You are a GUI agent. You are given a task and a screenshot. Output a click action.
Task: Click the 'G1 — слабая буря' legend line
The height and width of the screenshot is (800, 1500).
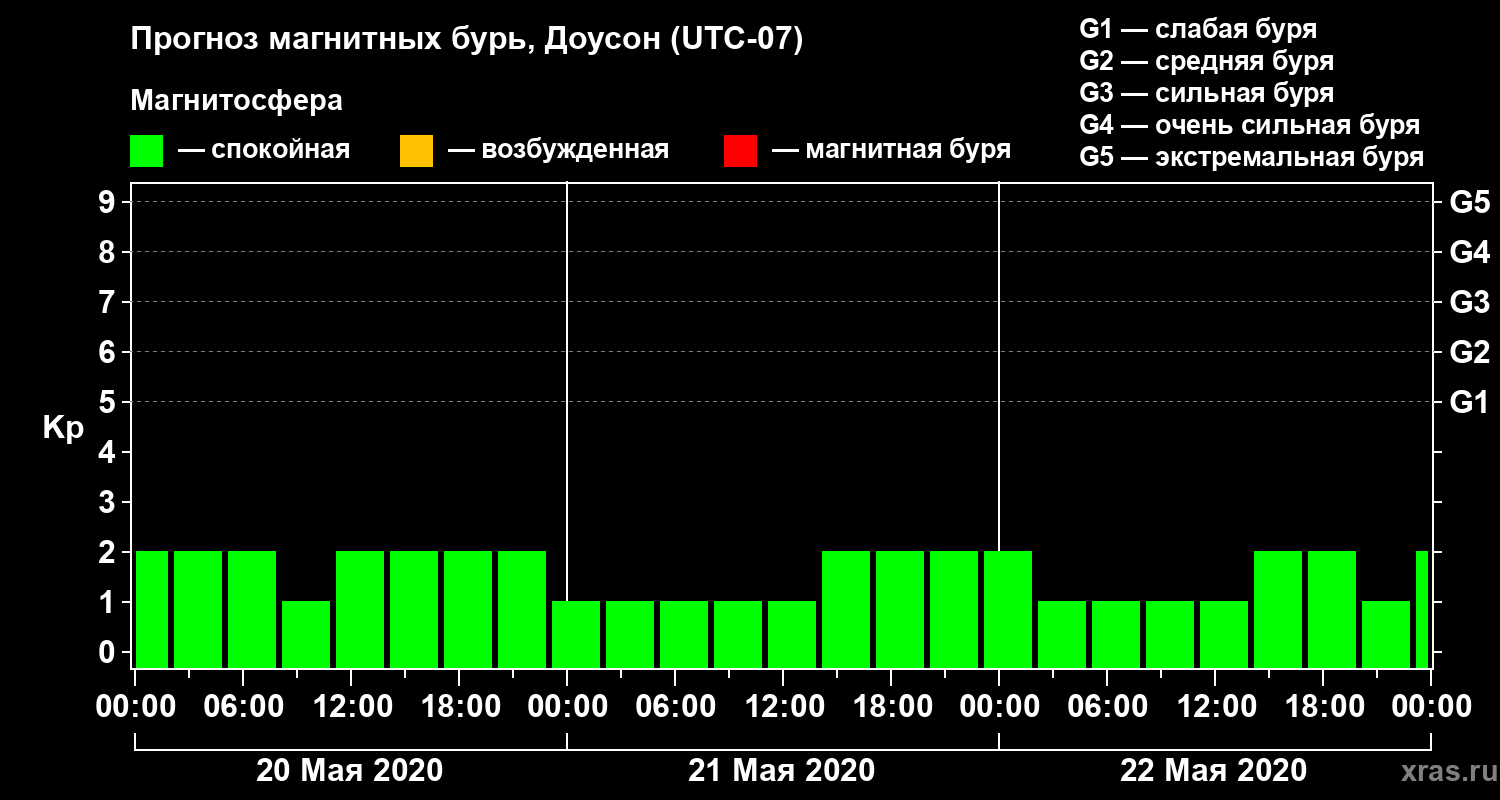pos(1198,29)
